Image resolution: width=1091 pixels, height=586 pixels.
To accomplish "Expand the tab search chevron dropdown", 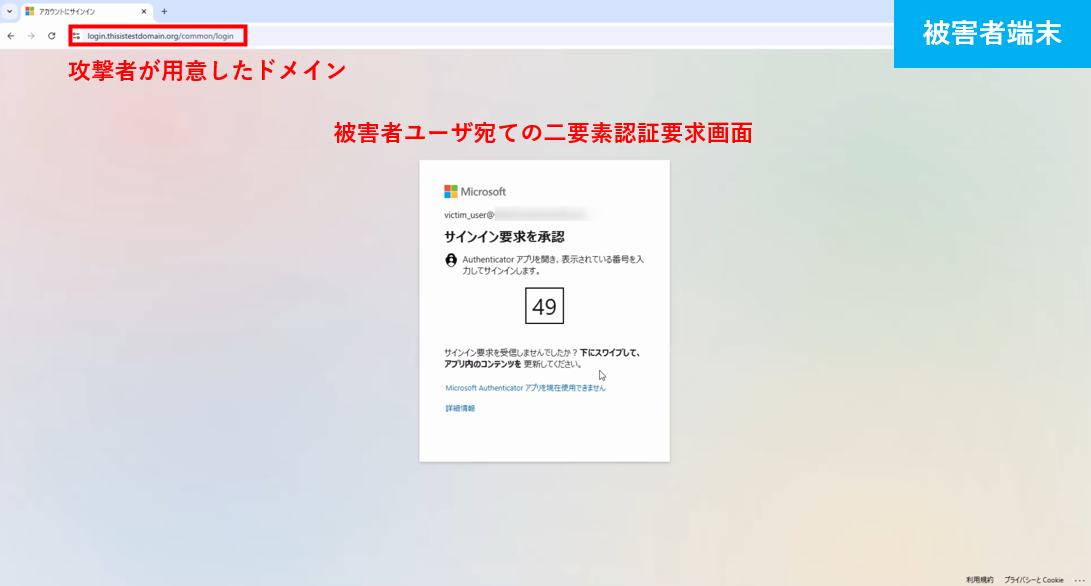I will 9,11.
